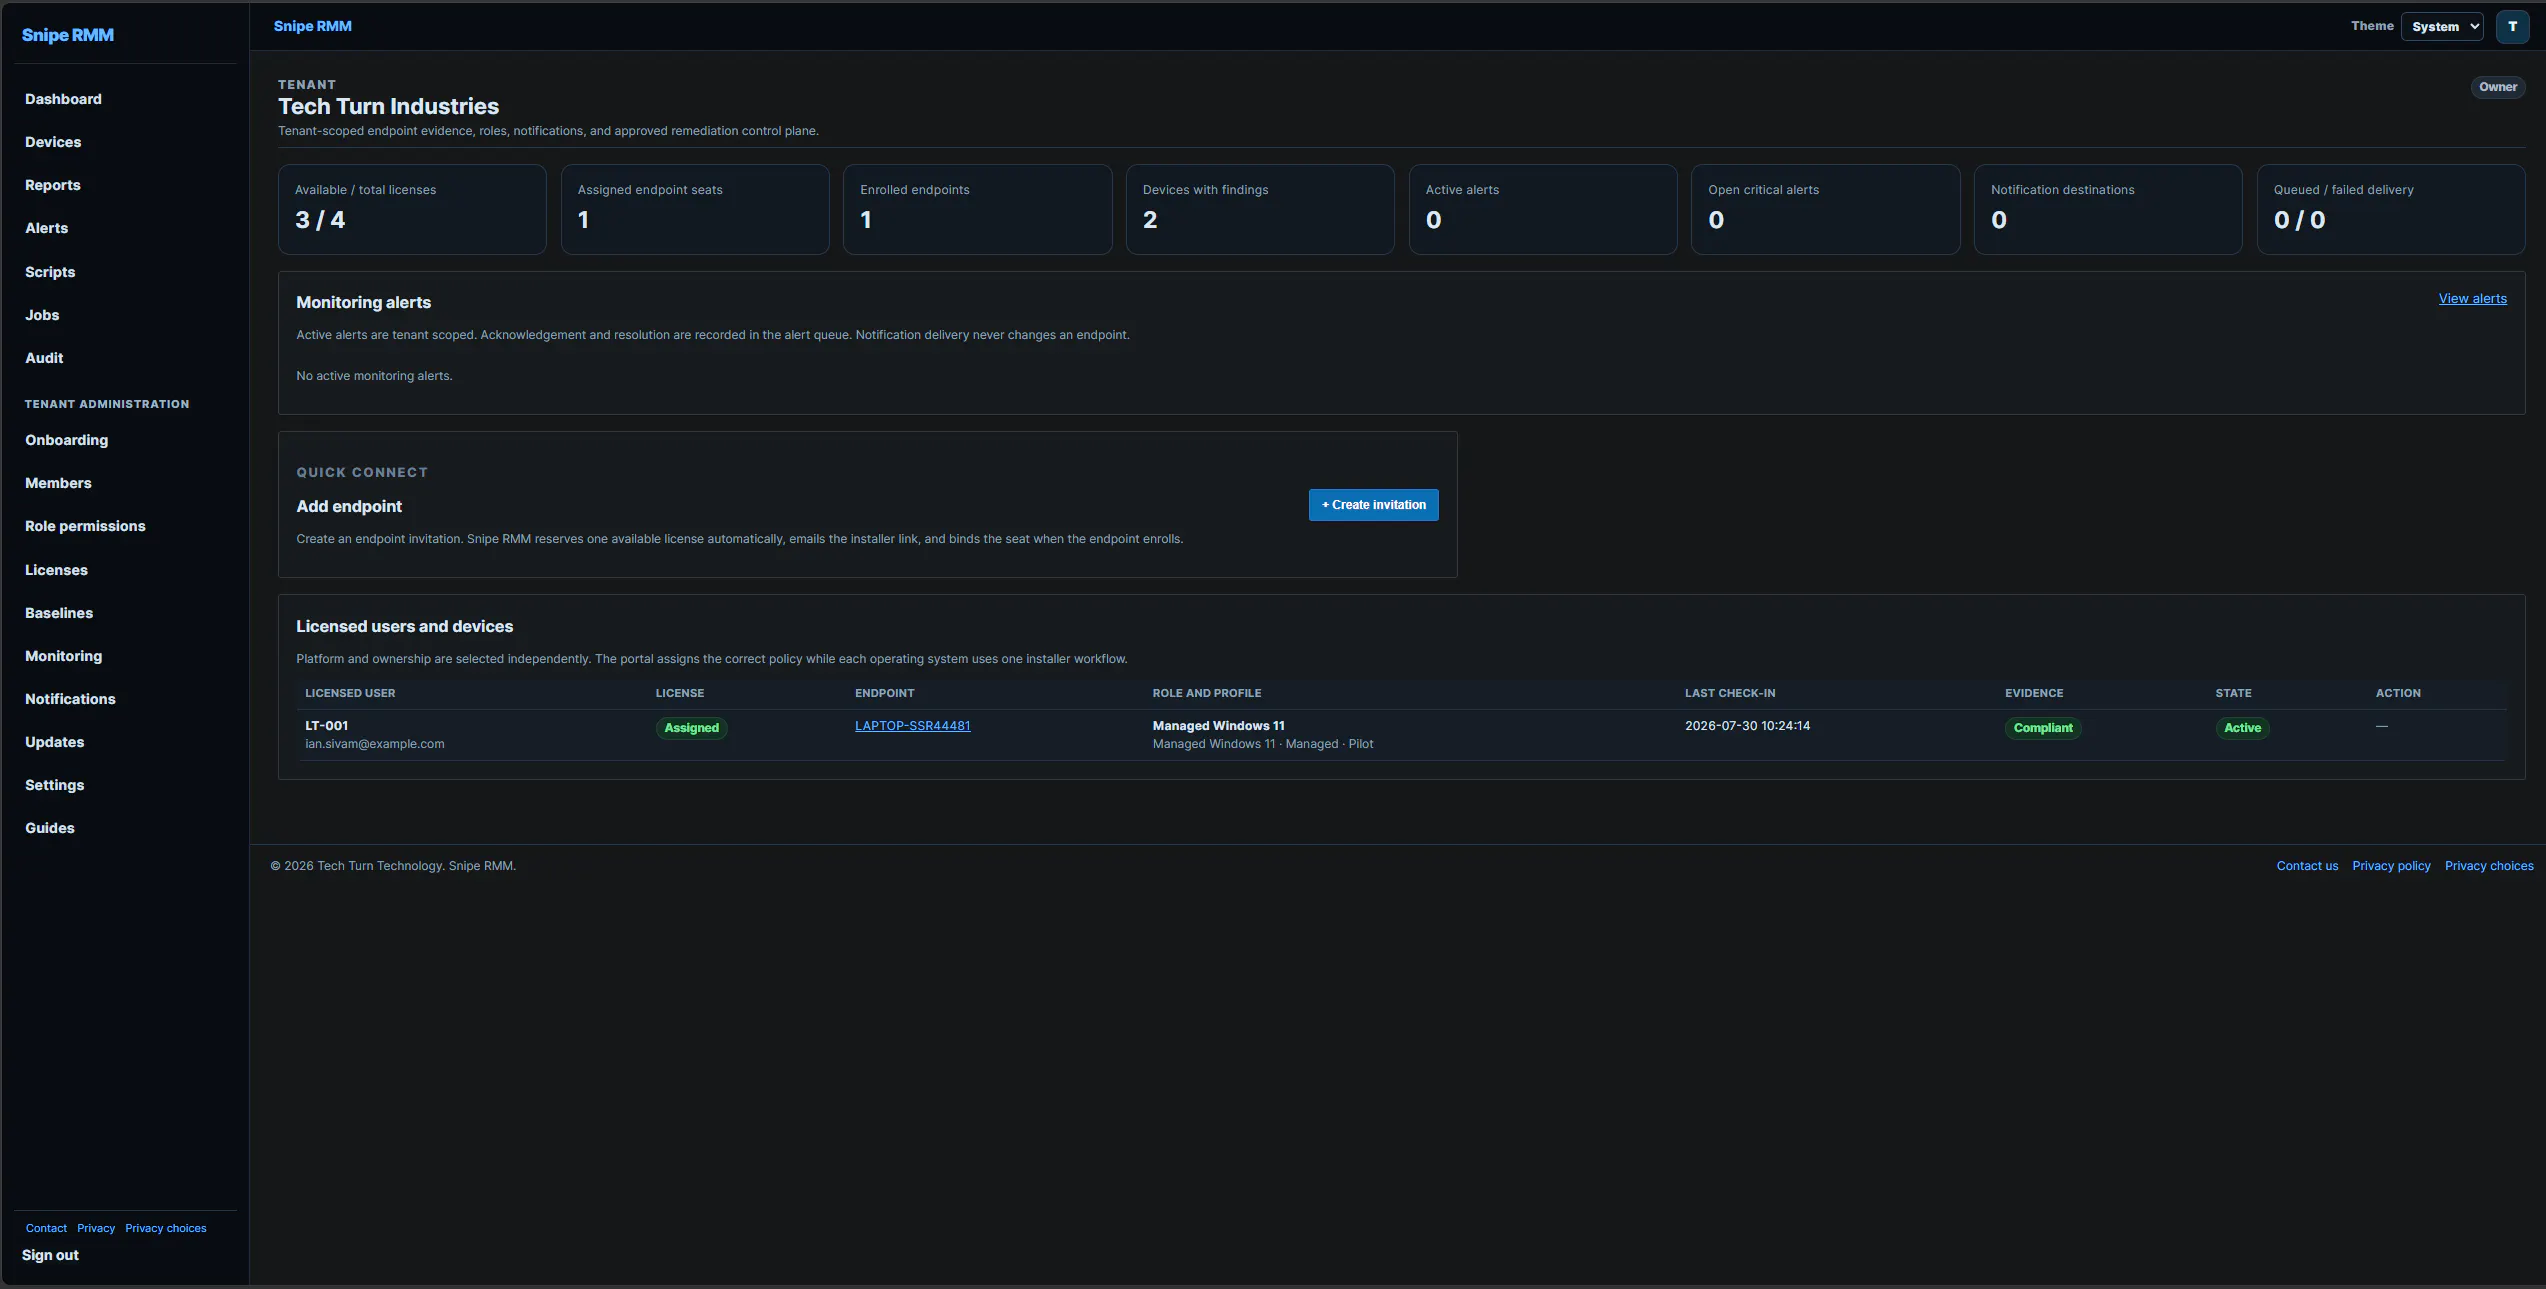This screenshot has width=2546, height=1289.
Task: Select the Queued / failed delivery card
Action: coord(2391,209)
